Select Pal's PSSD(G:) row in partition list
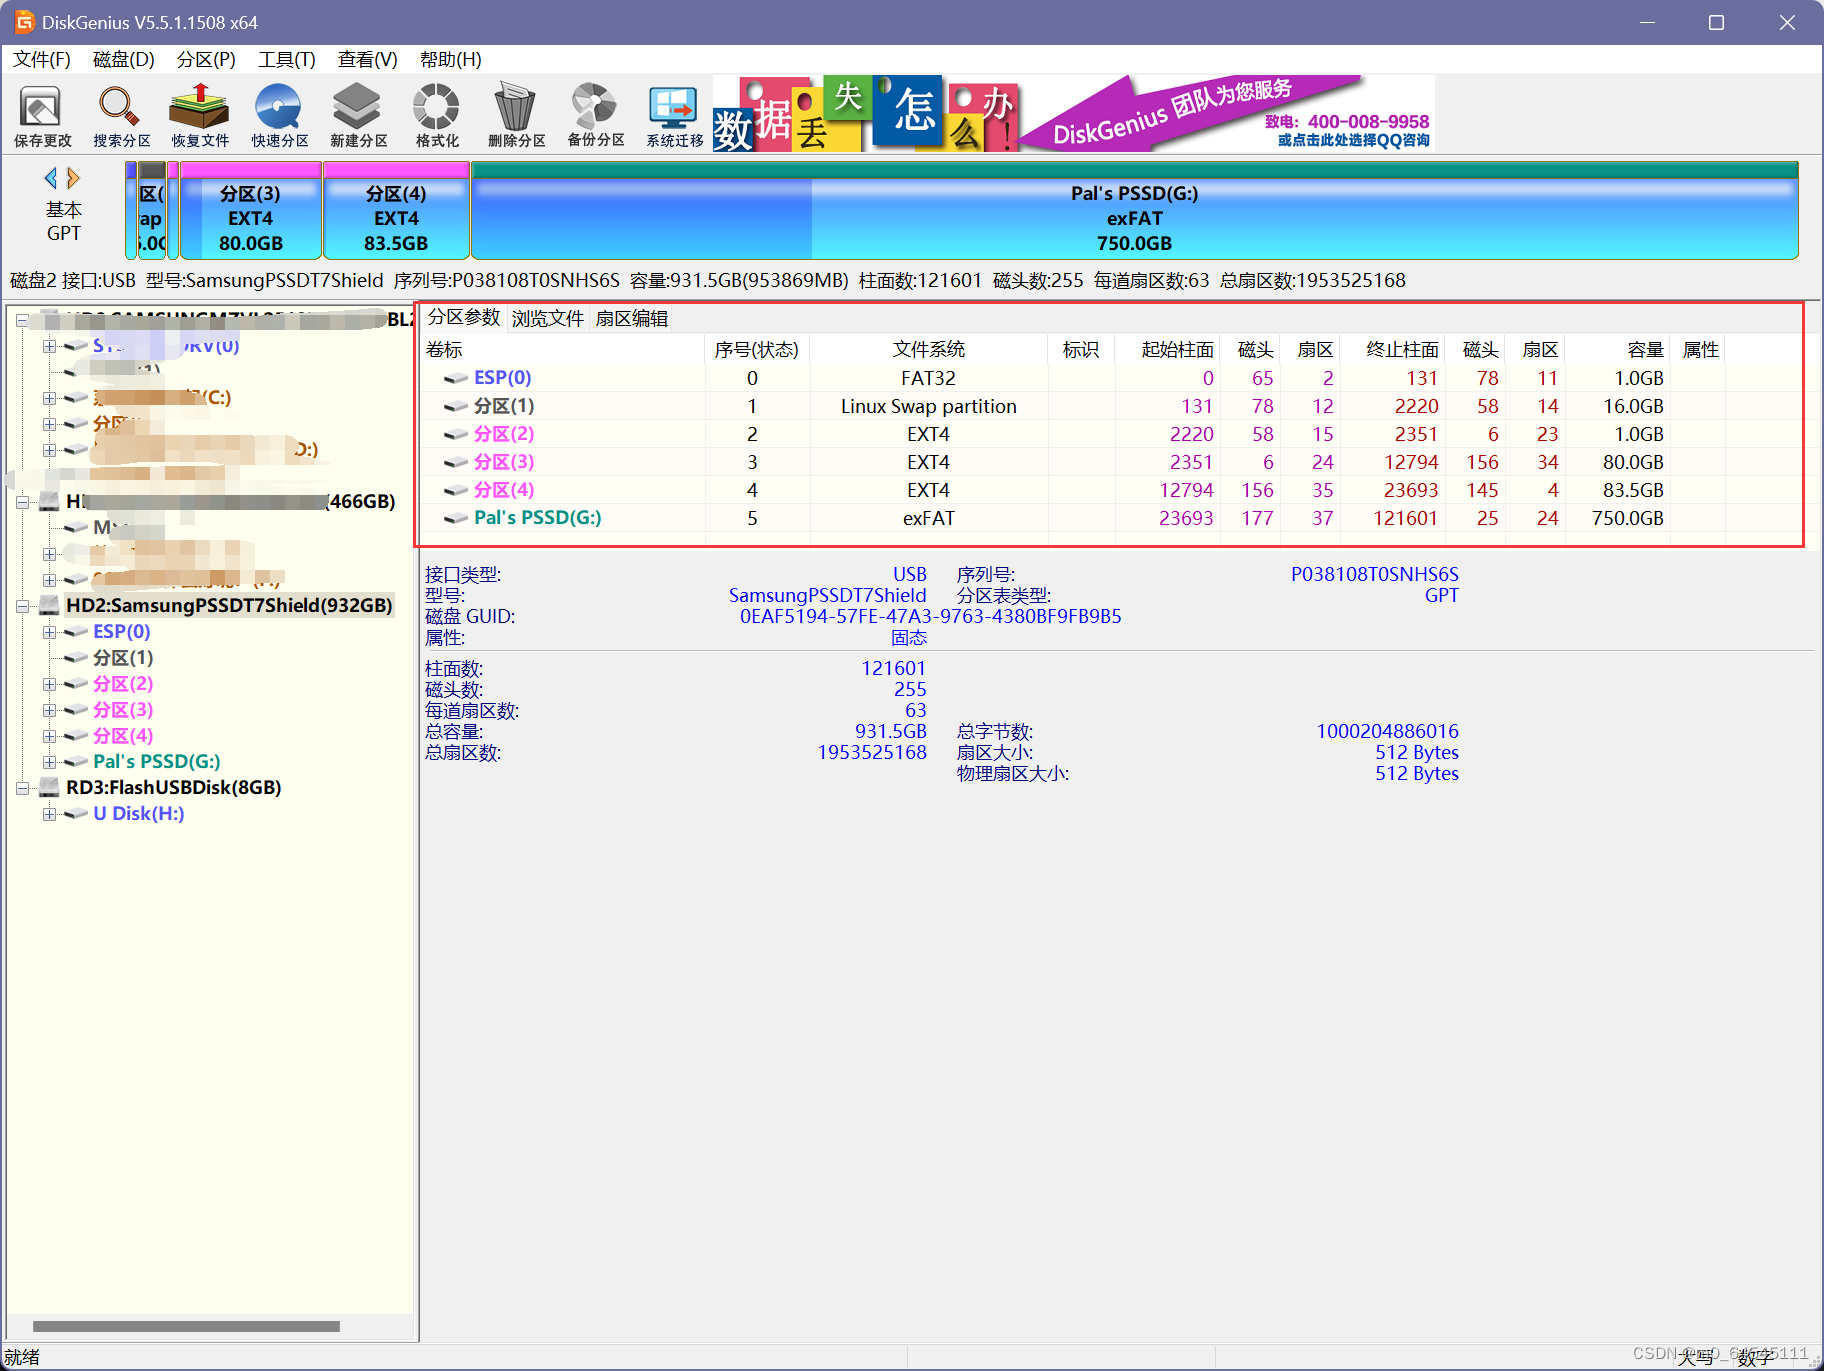 537,518
